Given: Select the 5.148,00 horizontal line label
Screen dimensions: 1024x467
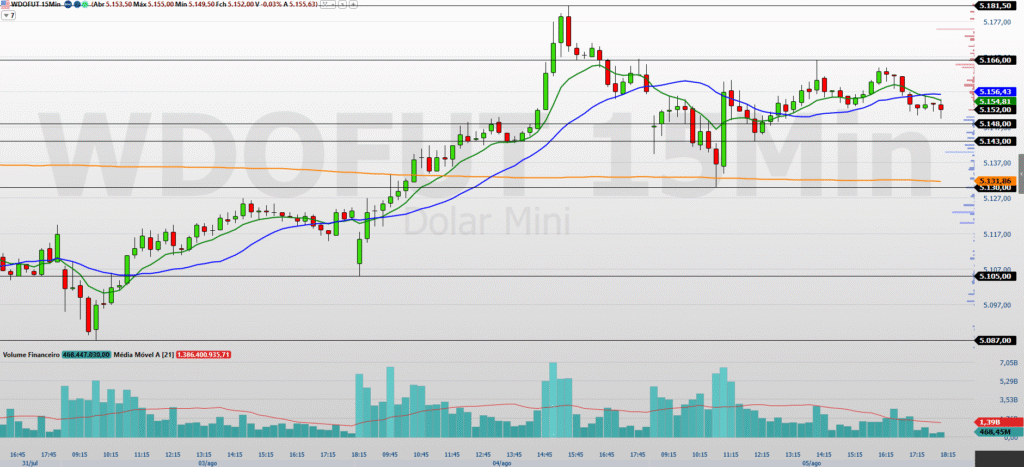Looking at the screenshot, I should click(995, 123).
